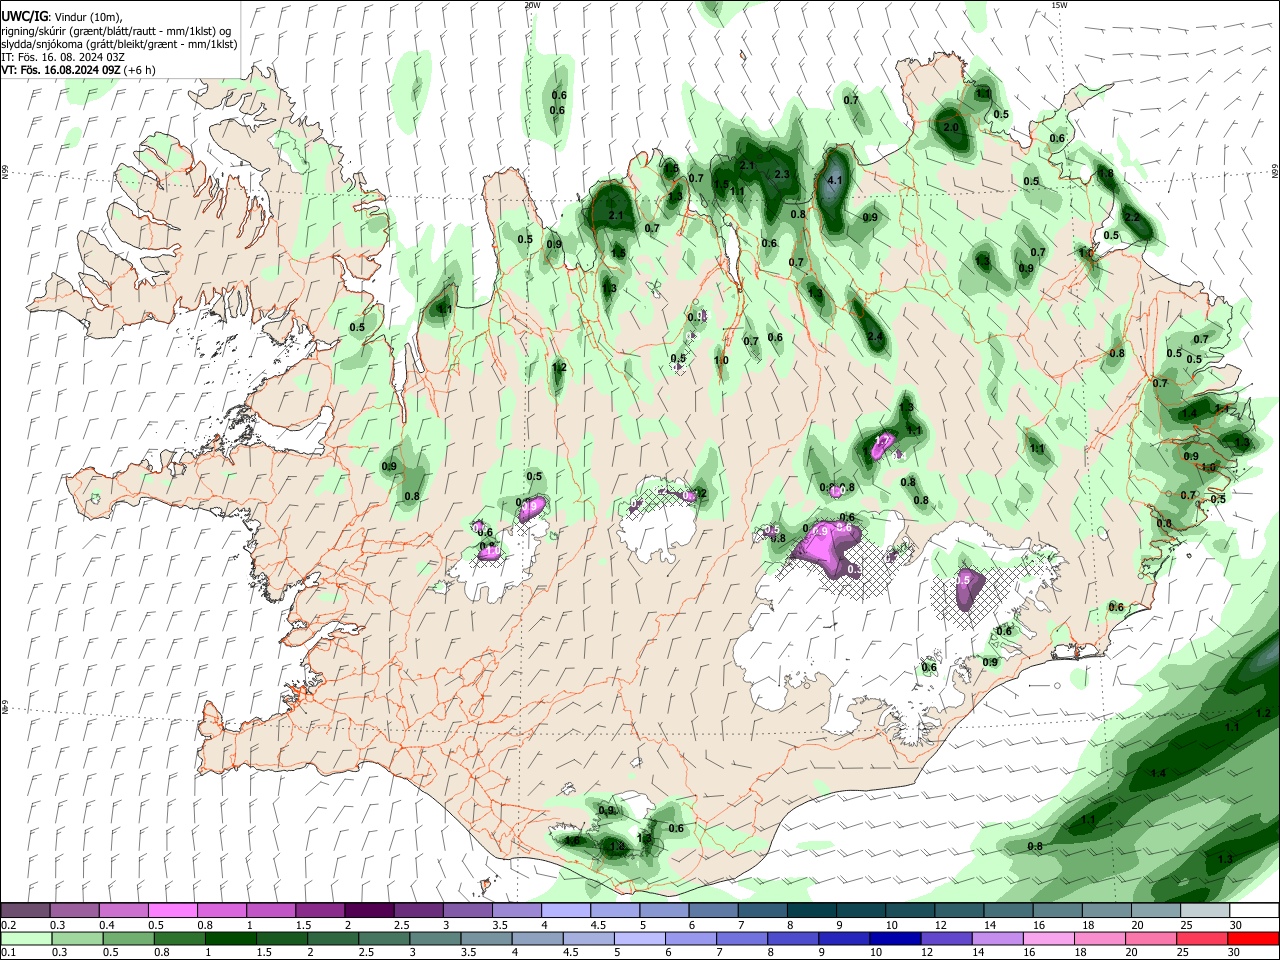Click the dark green swatch labeled 1 in lower legend
The image size is (1280, 960).
coord(230,938)
